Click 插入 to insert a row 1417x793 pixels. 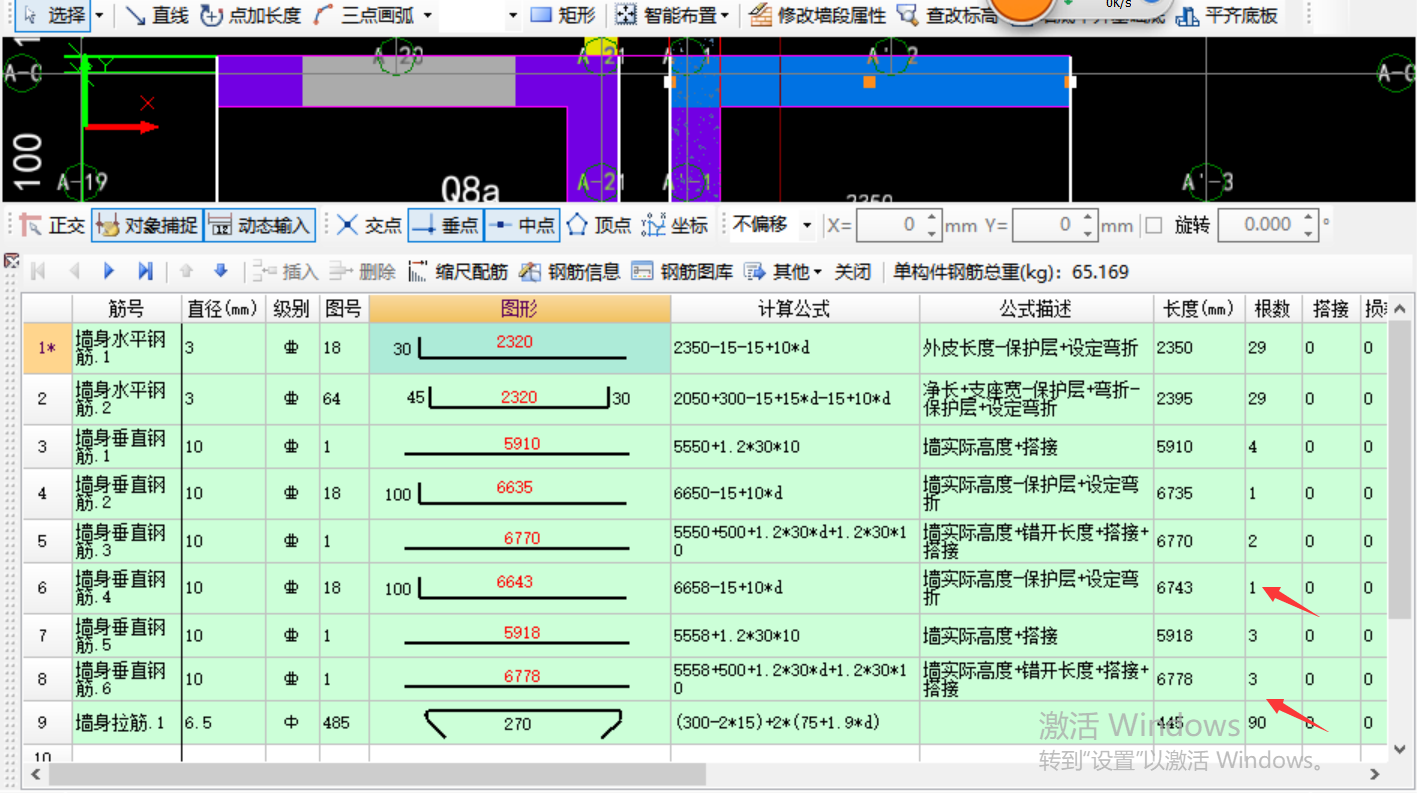tap(286, 271)
